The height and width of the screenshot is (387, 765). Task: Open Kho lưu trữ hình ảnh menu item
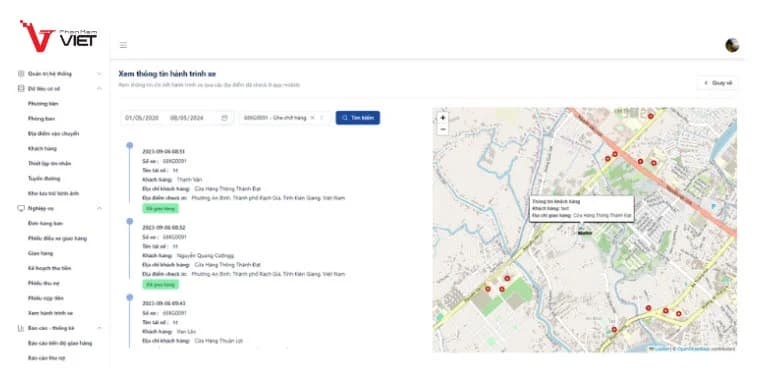(x=53, y=193)
